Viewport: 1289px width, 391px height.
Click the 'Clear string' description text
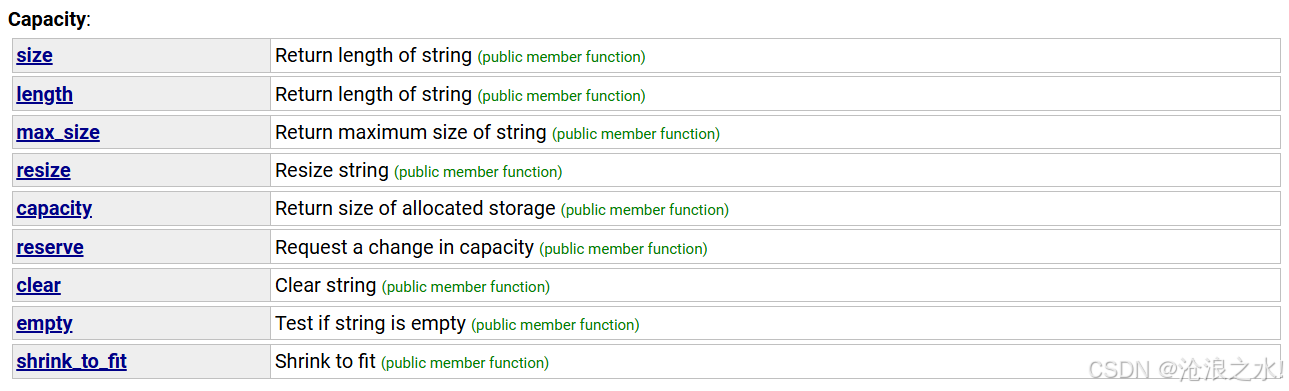[326, 285]
